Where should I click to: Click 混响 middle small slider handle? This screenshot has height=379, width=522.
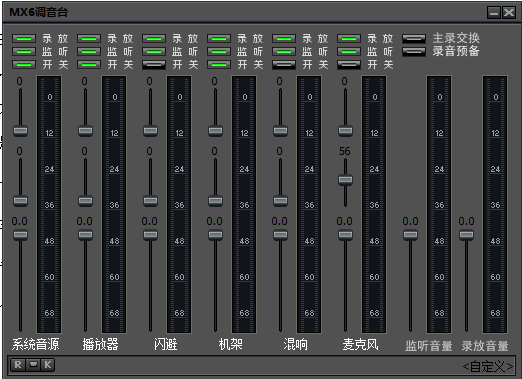[280, 201]
